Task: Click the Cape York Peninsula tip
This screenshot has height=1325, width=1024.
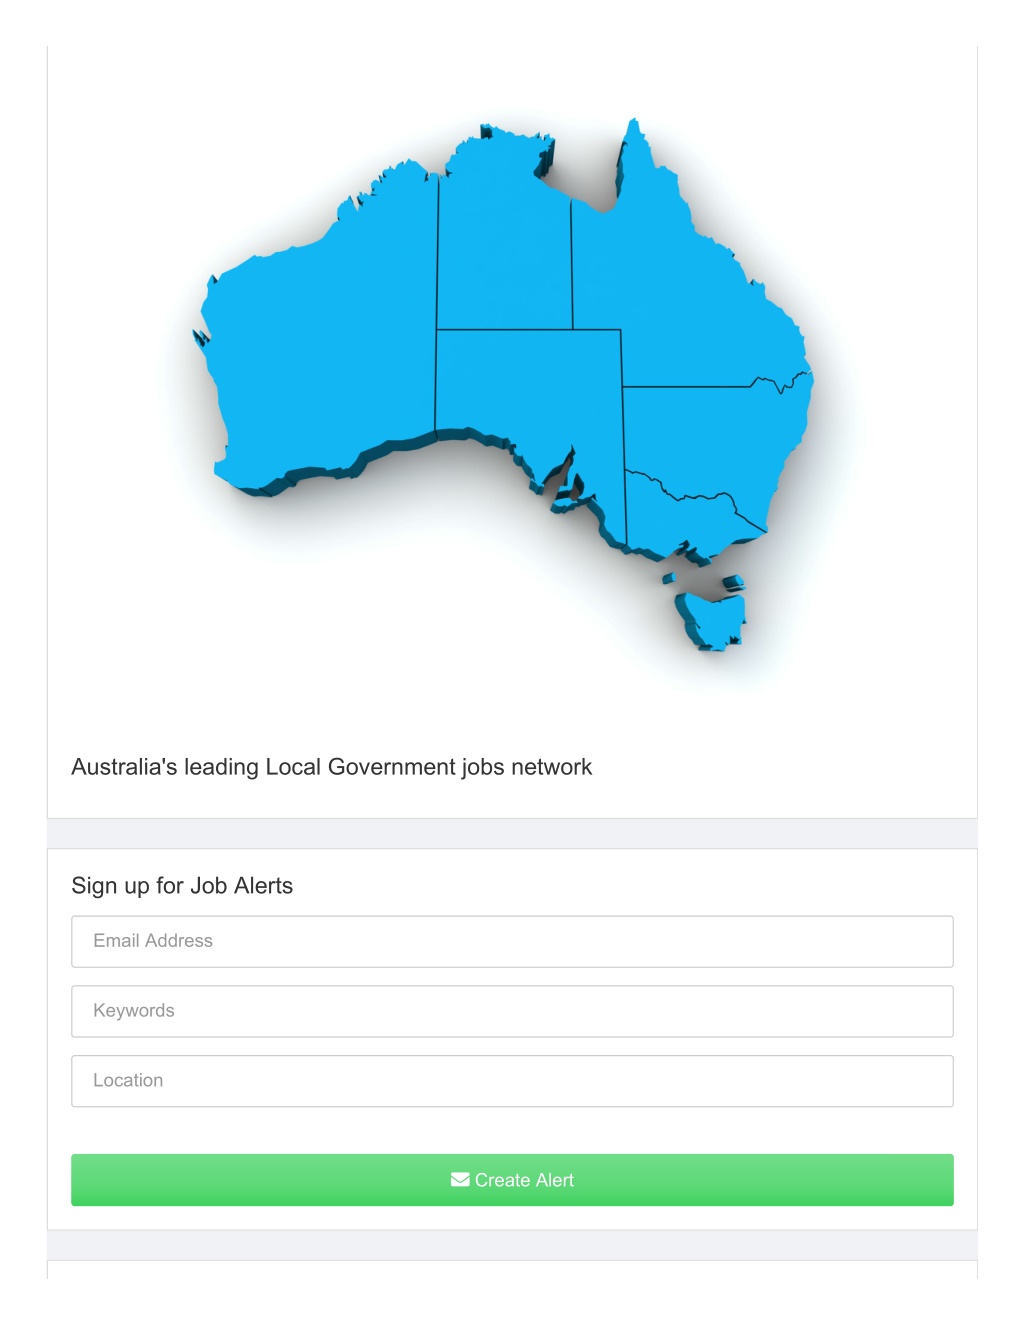Action: [x=634, y=125]
